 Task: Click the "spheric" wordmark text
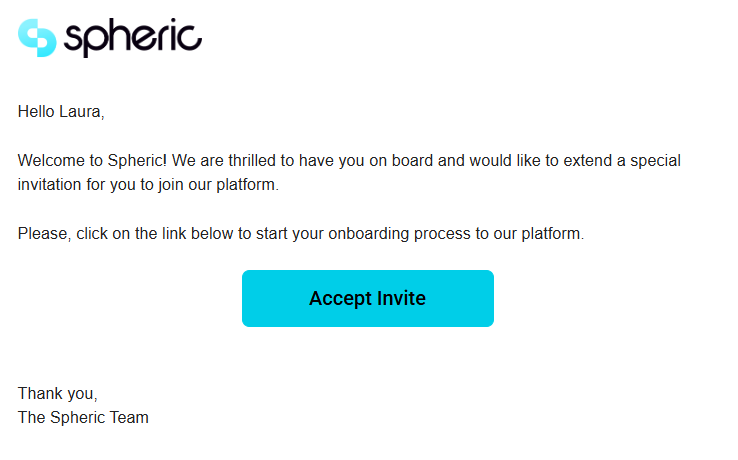133,38
